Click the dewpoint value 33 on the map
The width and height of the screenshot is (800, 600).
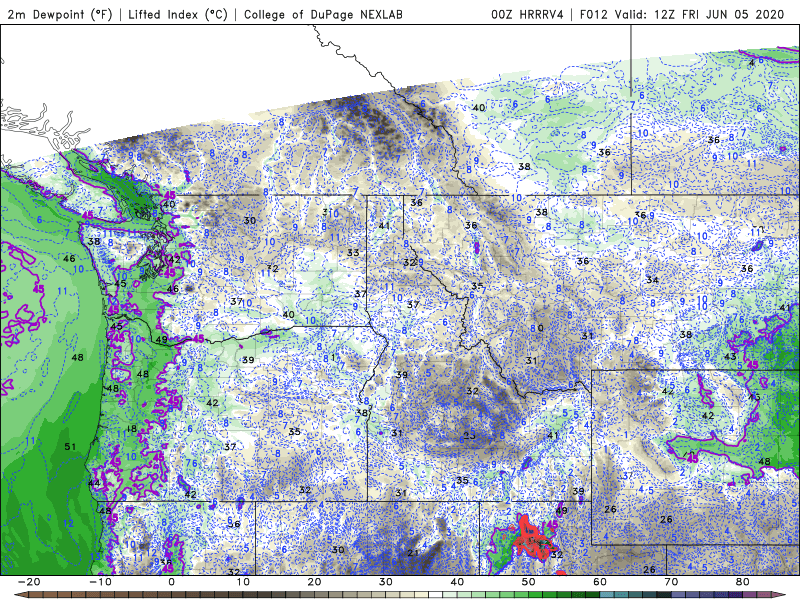(x=353, y=253)
